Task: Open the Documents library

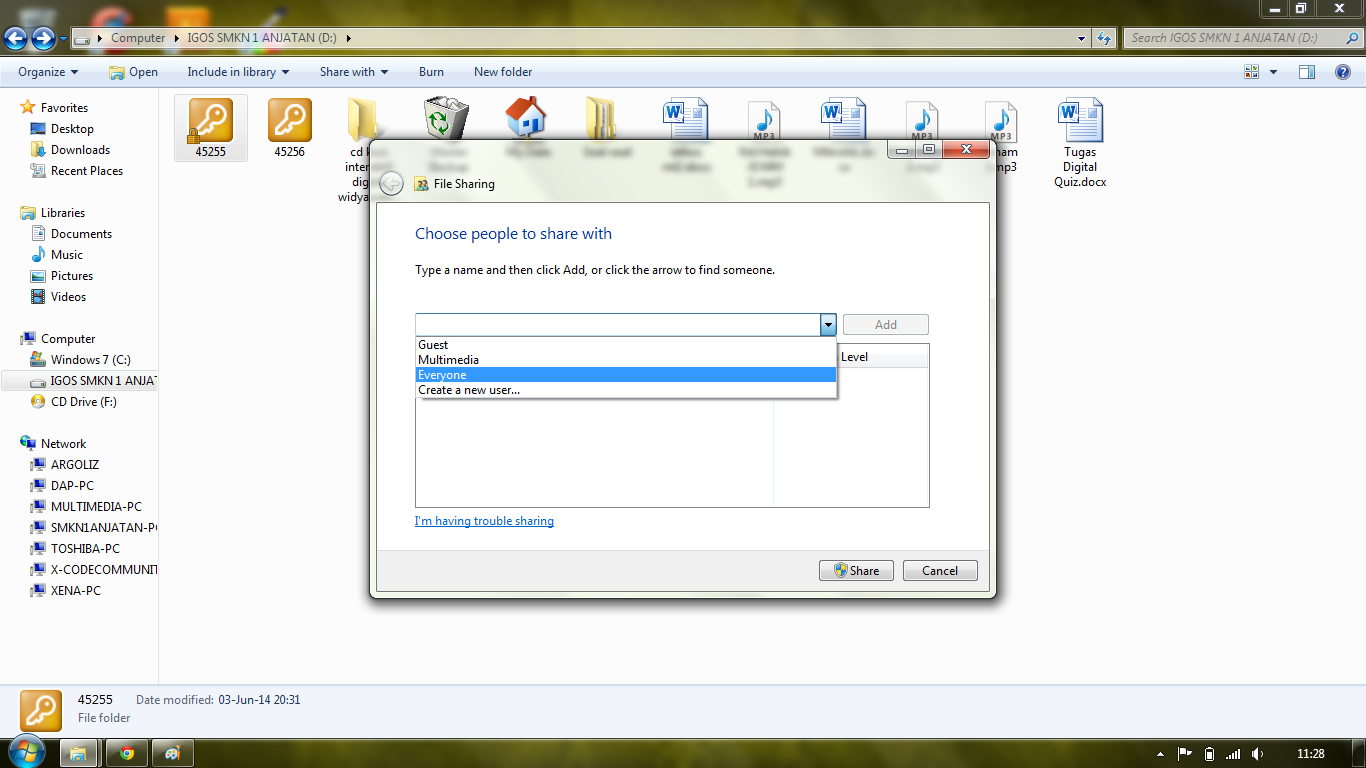Action: [x=81, y=234]
